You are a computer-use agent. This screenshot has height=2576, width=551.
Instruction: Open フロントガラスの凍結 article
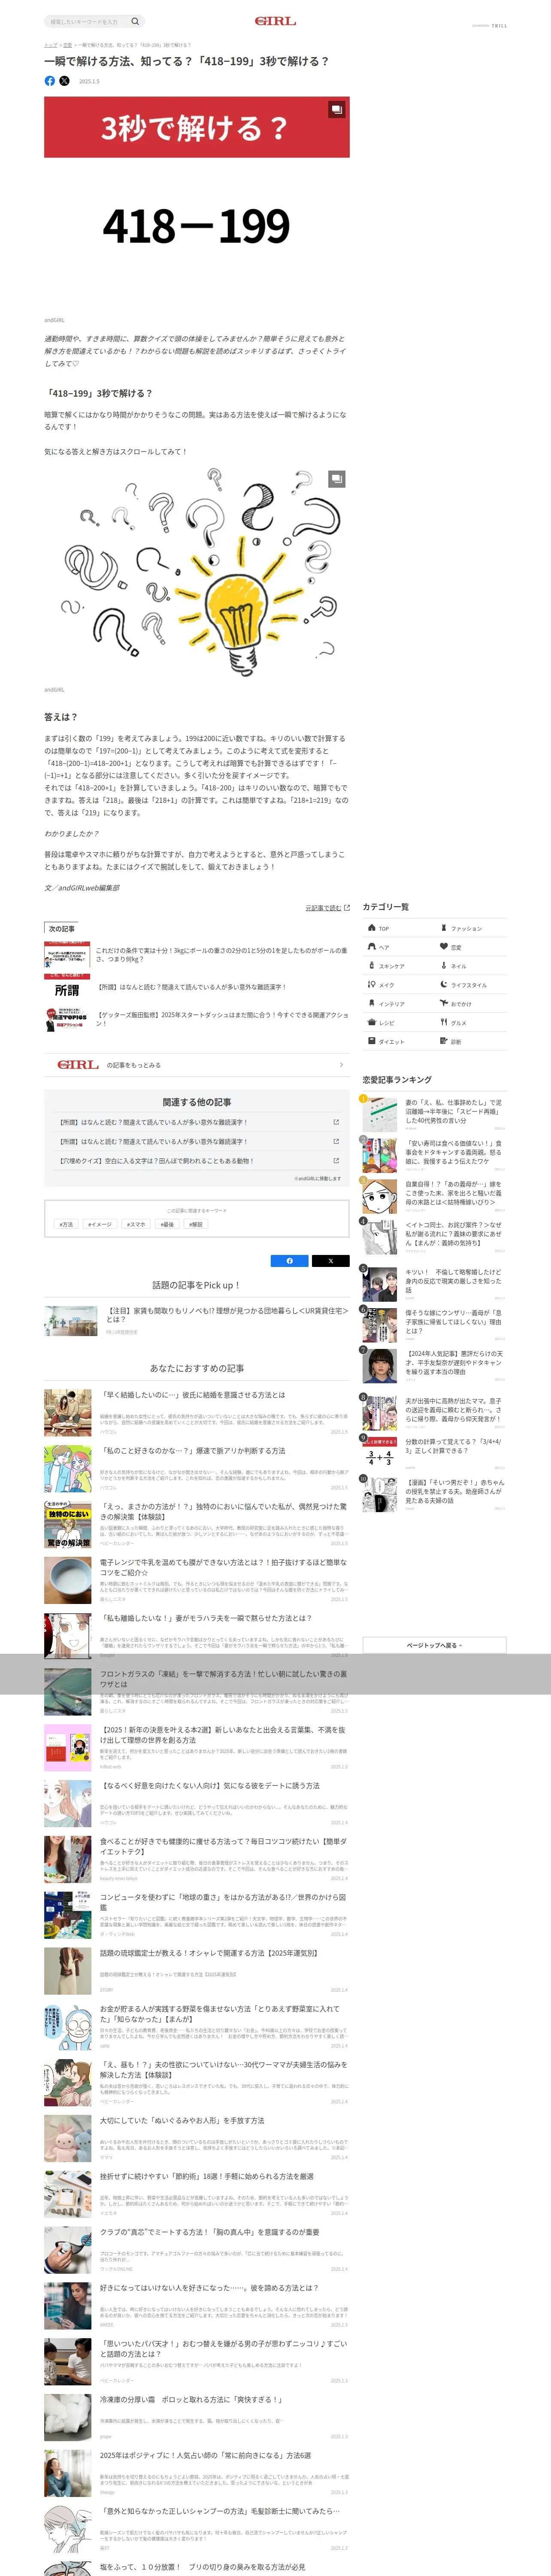tap(197, 1692)
